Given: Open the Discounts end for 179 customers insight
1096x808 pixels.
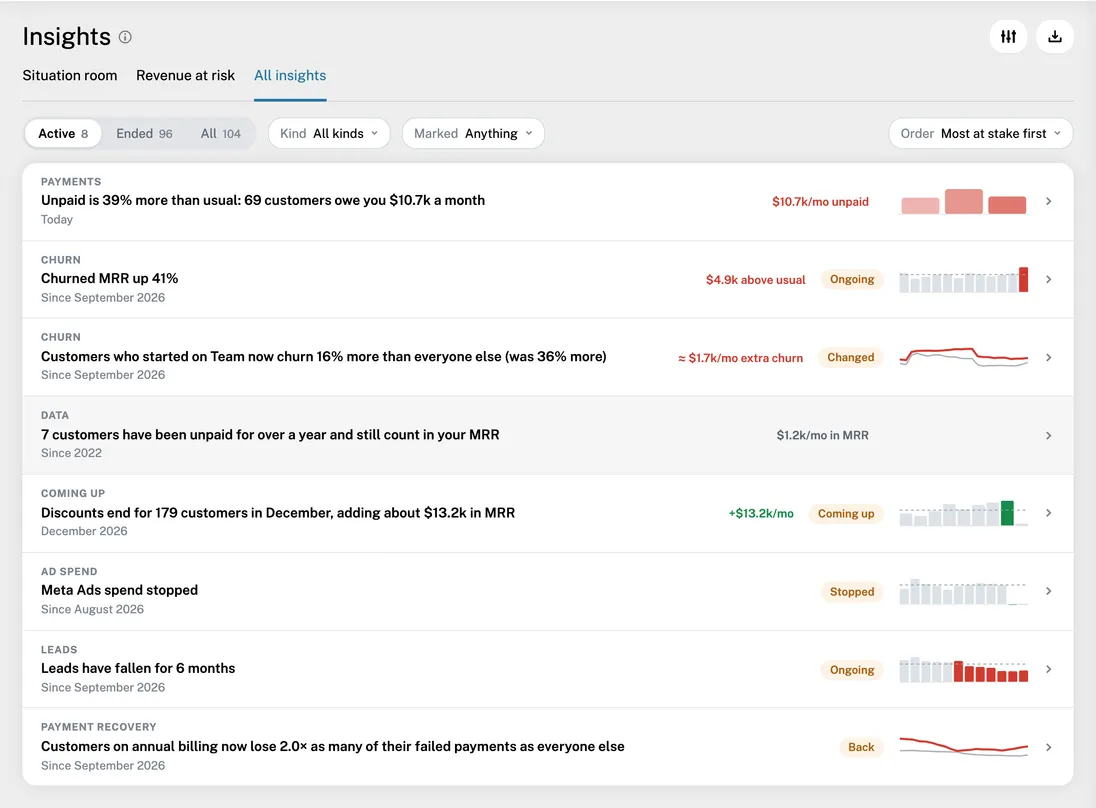Looking at the screenshot, I should pyautogui.click(x=548, y=513).
